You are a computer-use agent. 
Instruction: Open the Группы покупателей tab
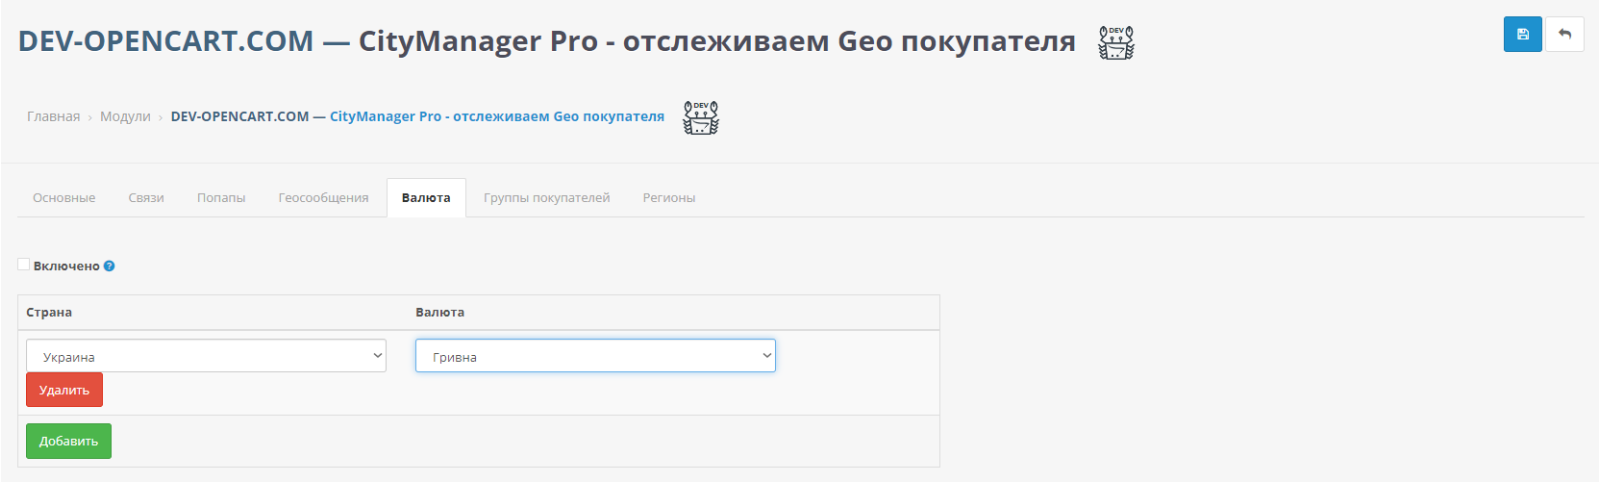pyautogui.click(x=546, y=198)
